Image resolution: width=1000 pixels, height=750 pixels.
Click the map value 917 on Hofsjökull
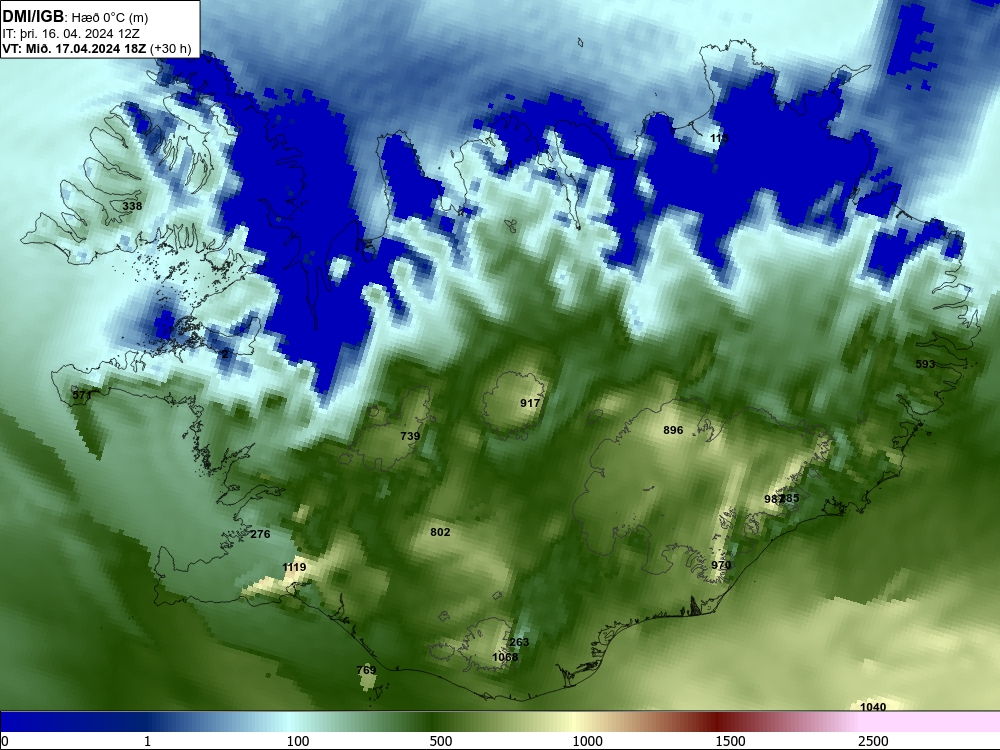coord(530,403)
